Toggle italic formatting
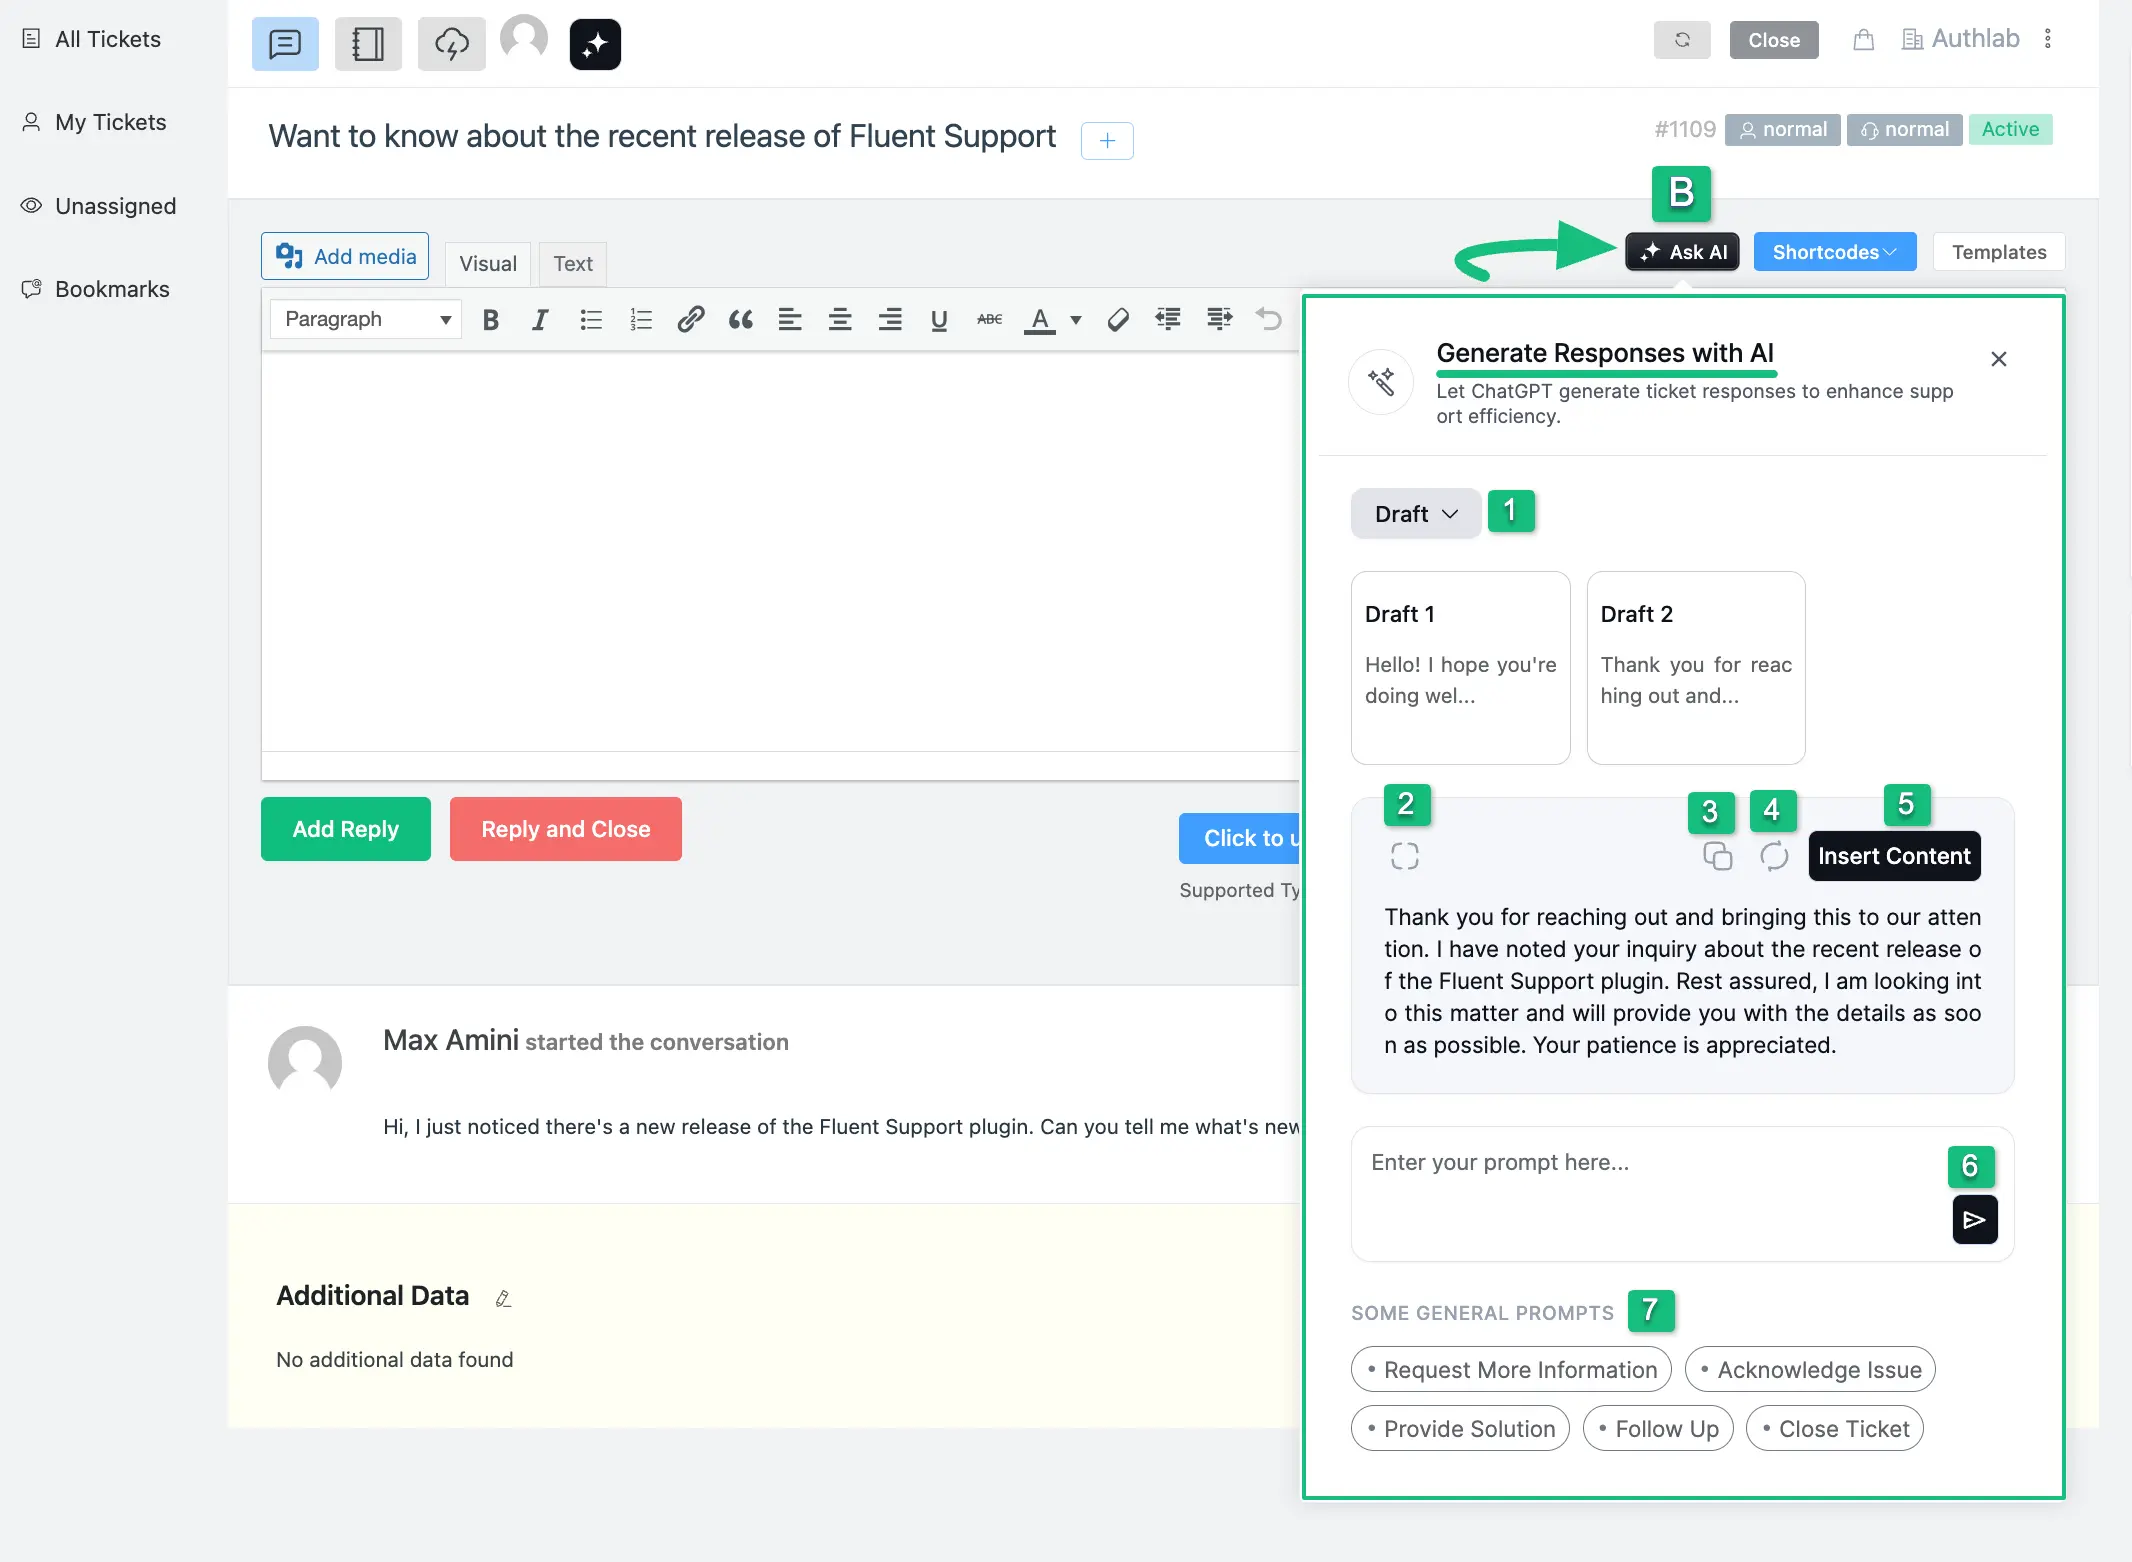This screenshot has width=2132, height=1562. click(540, 320)
